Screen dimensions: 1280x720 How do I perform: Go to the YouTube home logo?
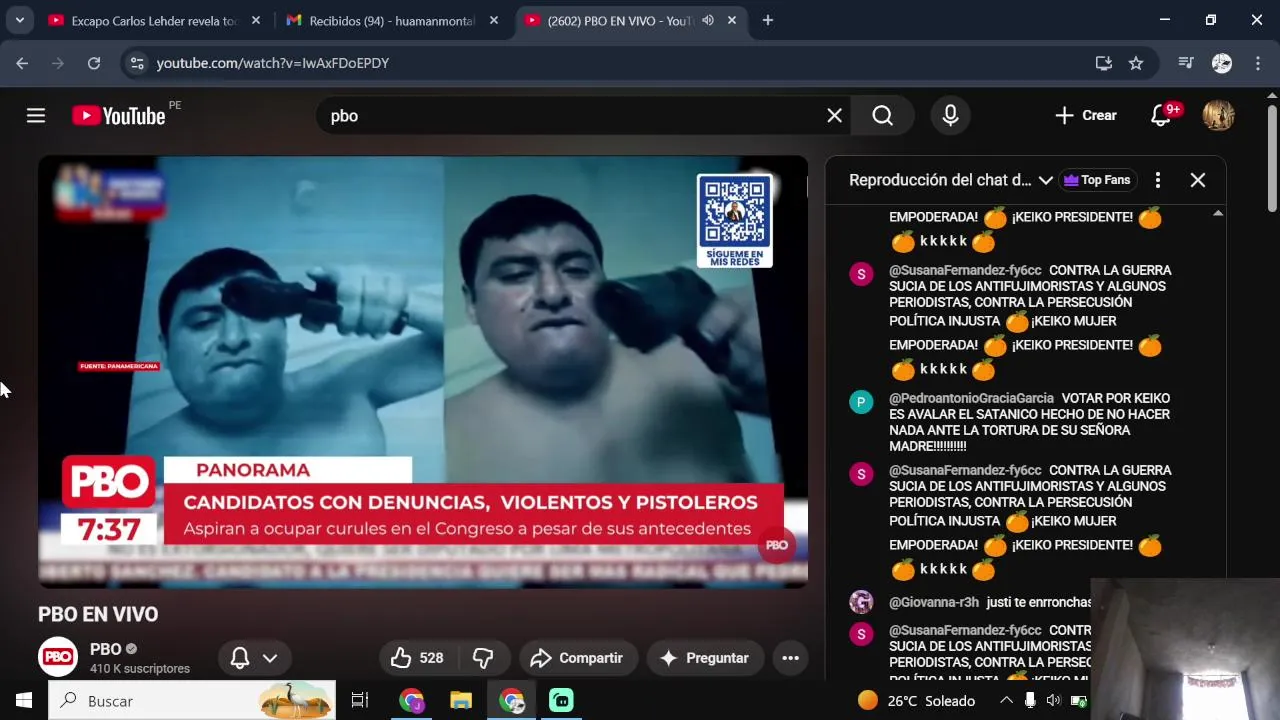pos(118,116)
